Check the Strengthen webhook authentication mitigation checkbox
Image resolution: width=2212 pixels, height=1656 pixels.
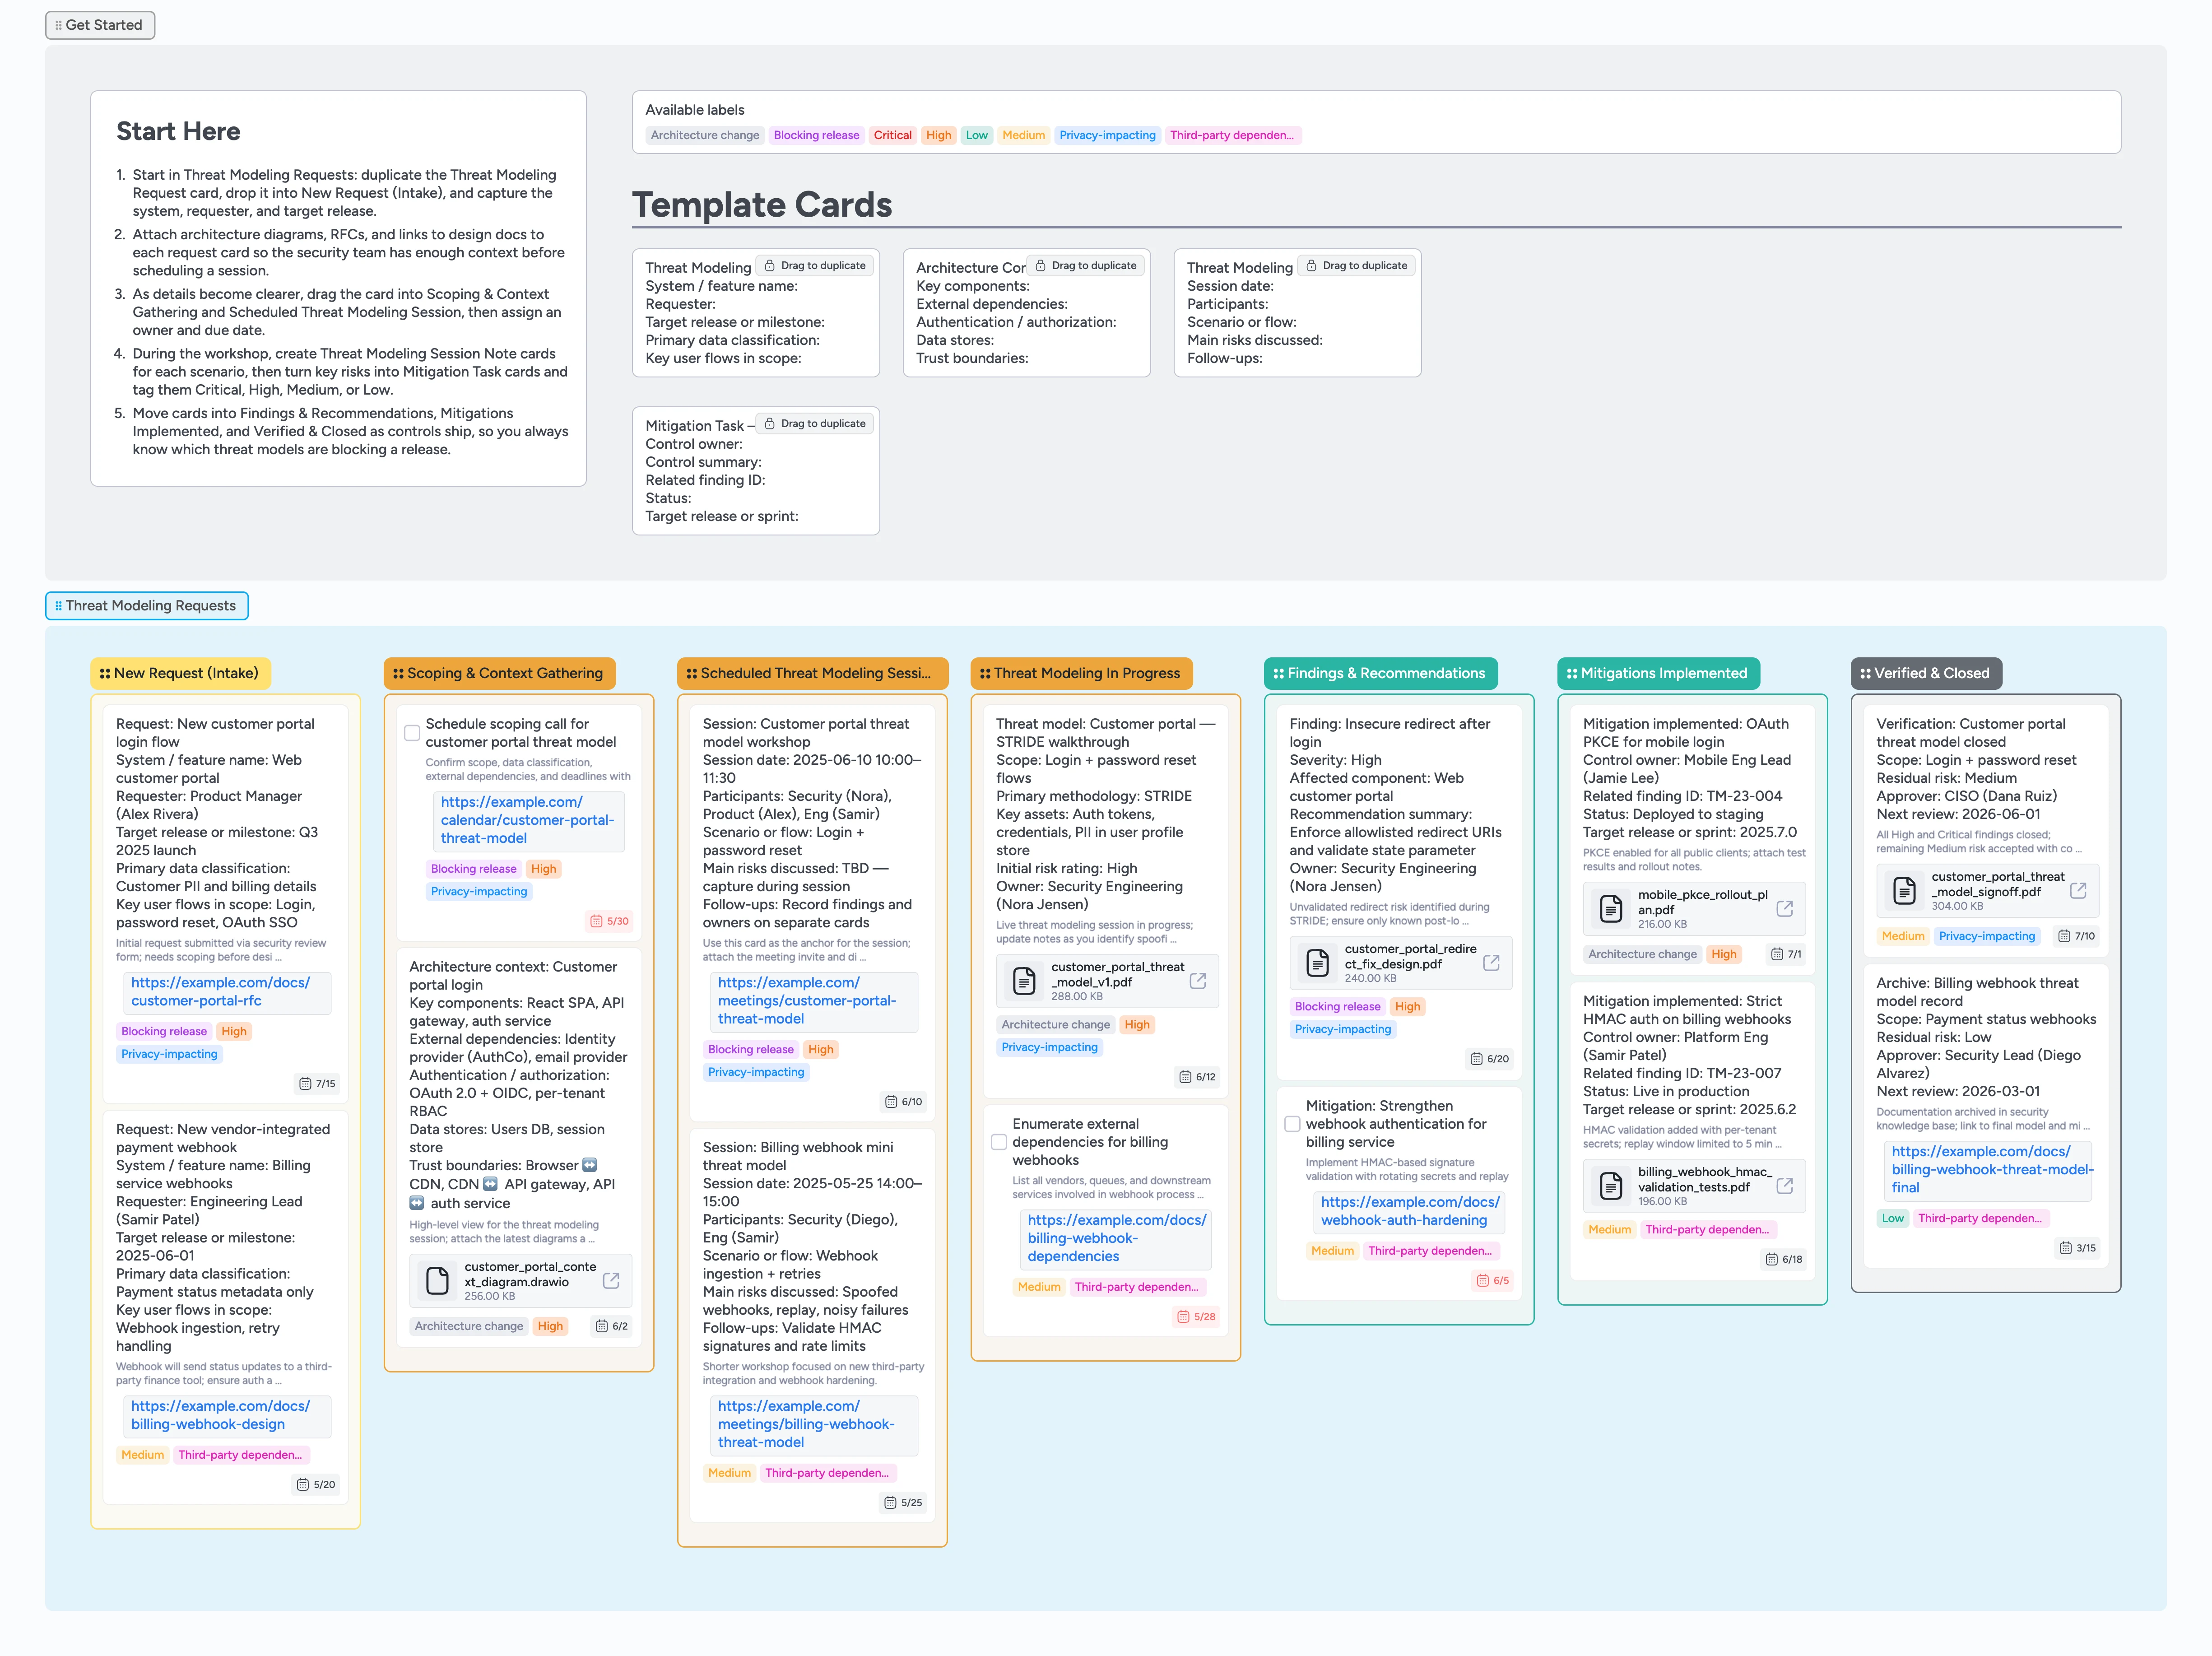coord(1292,1124)
